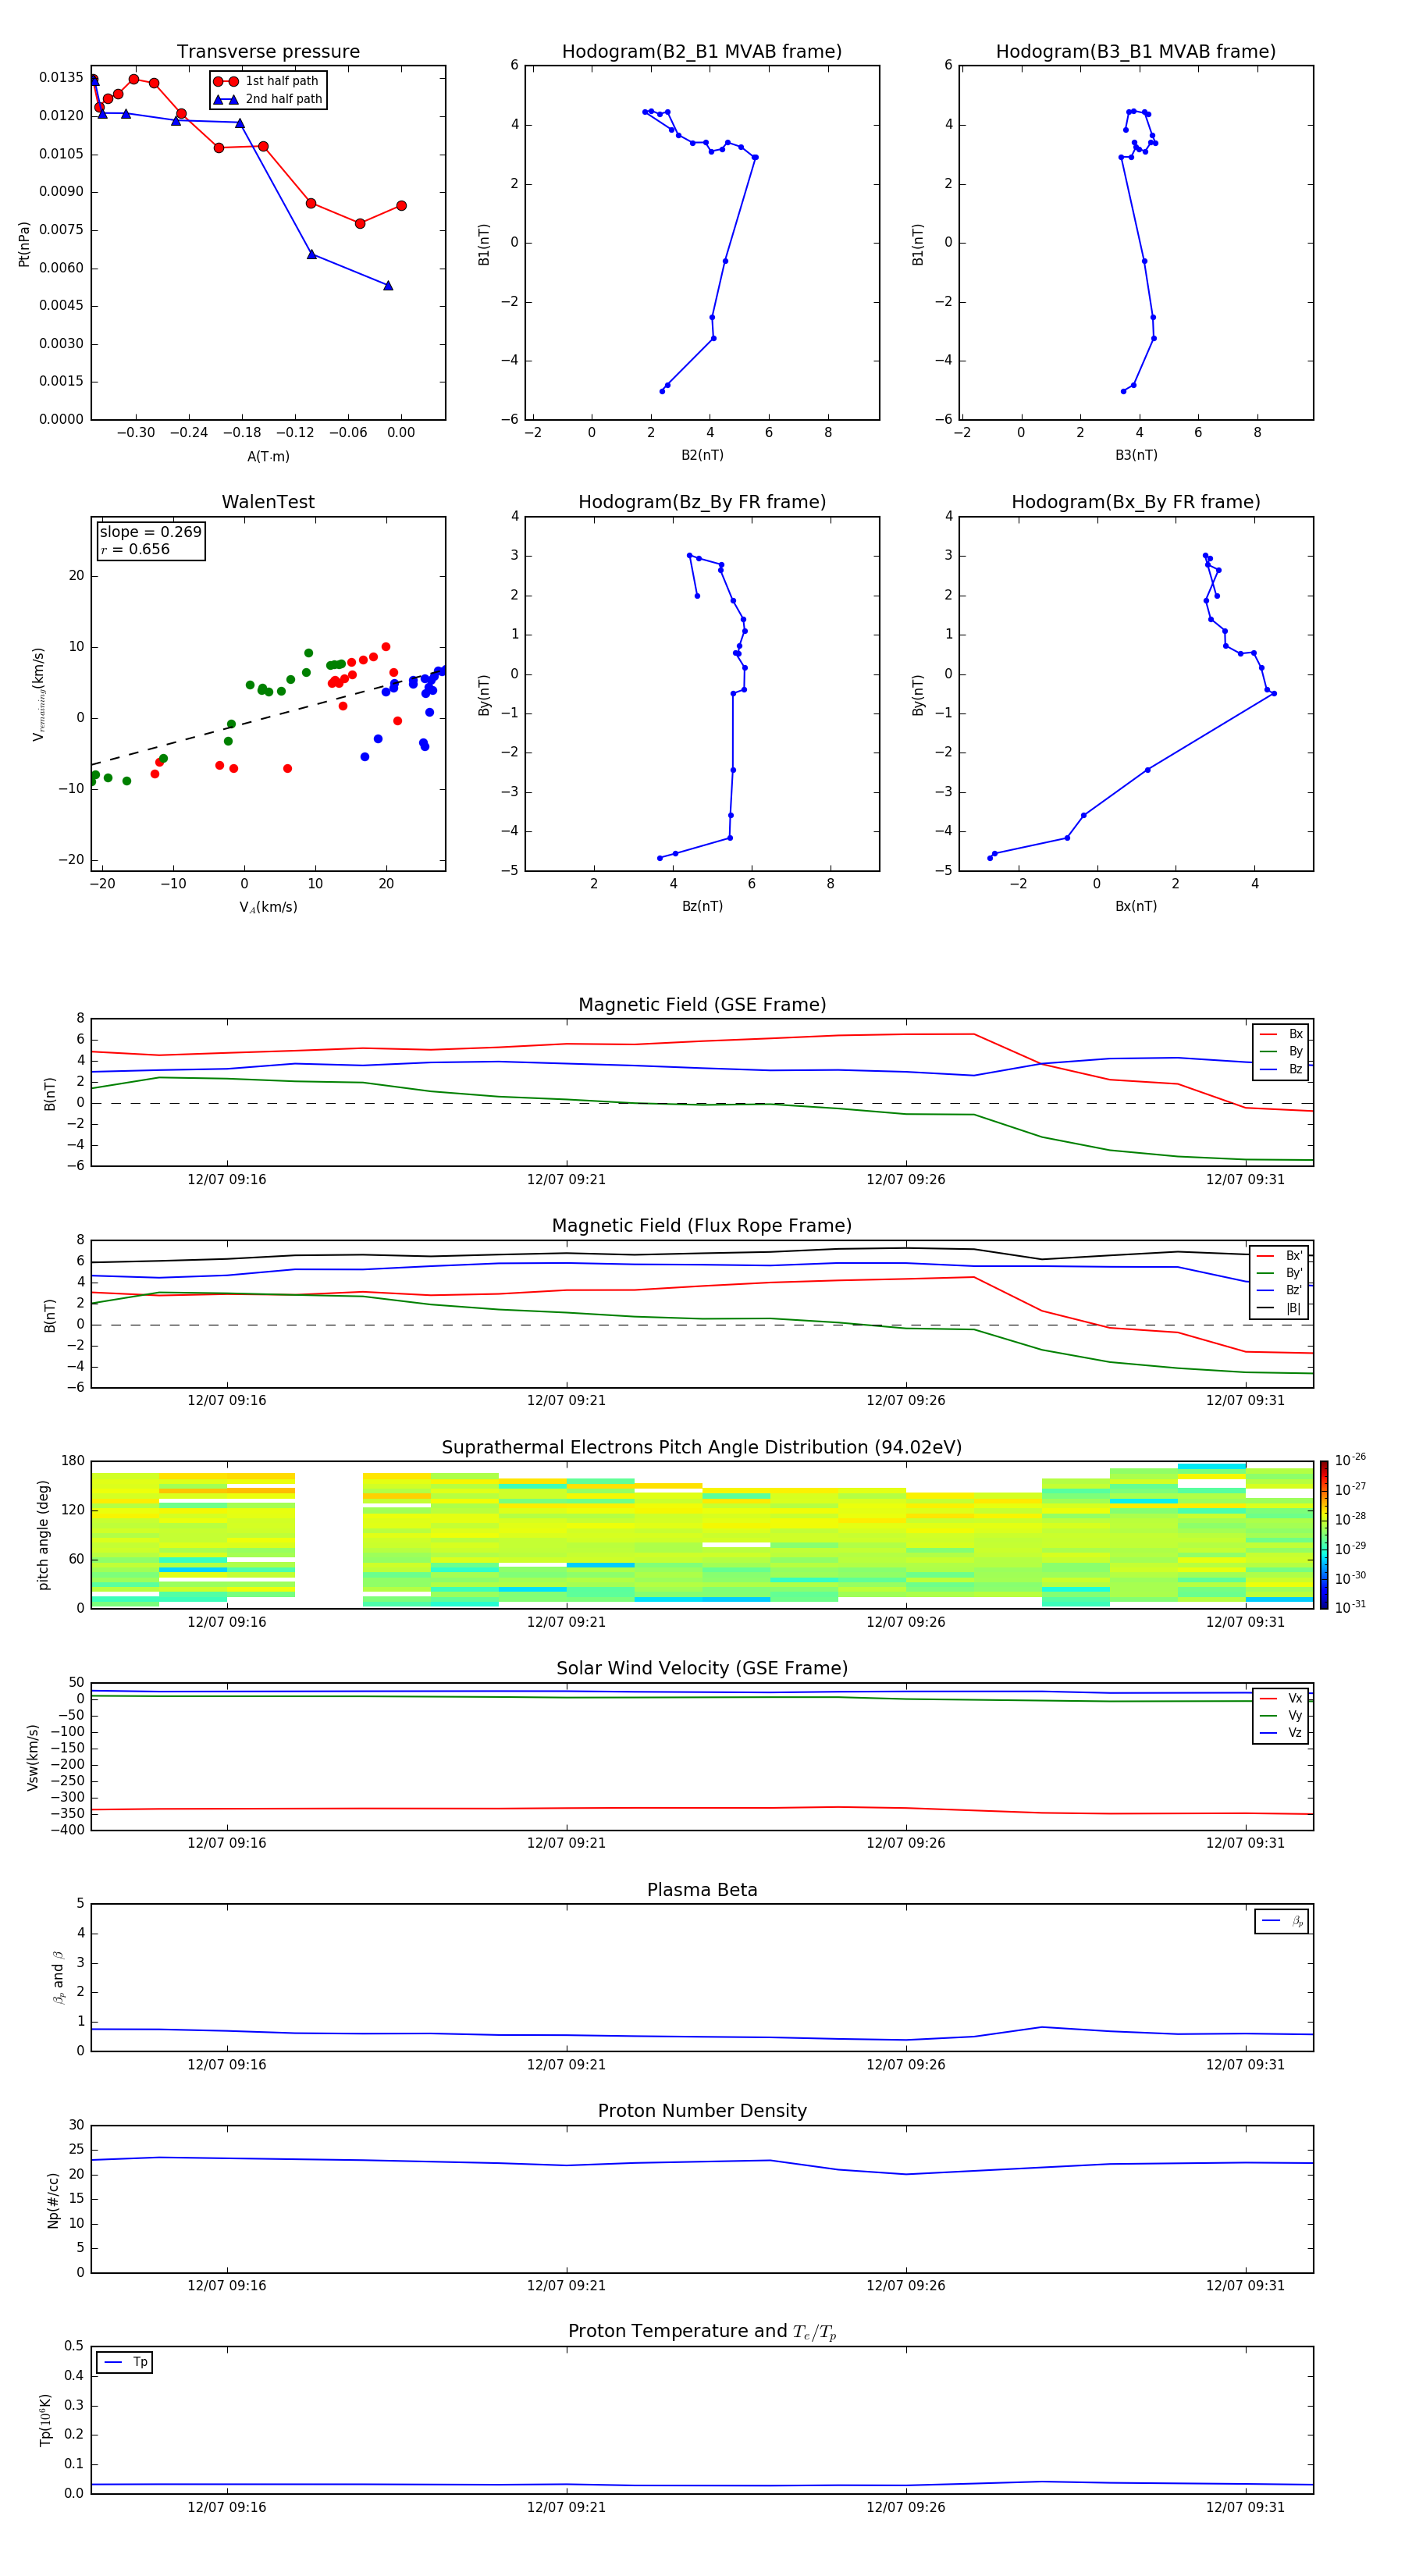1405x2576 pixels.
Task: Select the '1st half path' legend entry
Action: click(267, 81)
